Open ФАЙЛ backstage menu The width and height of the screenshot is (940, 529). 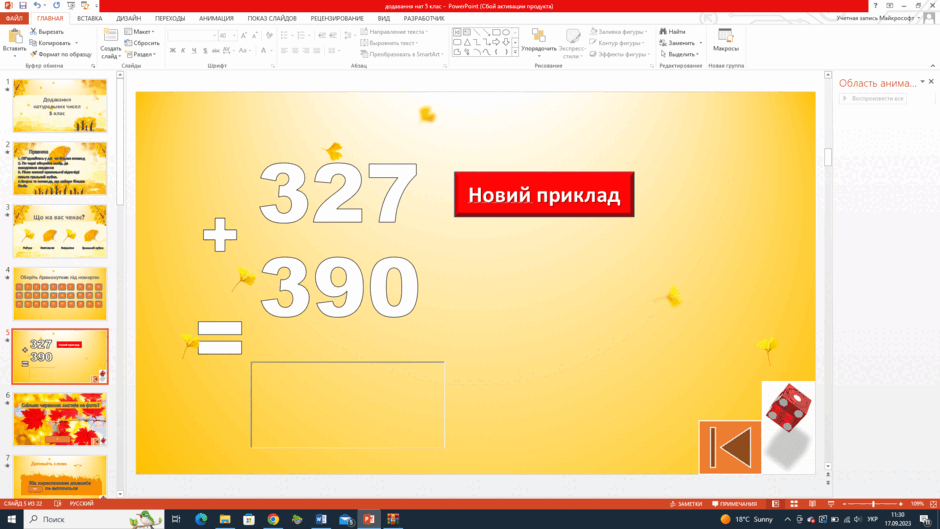pos(14,18)
